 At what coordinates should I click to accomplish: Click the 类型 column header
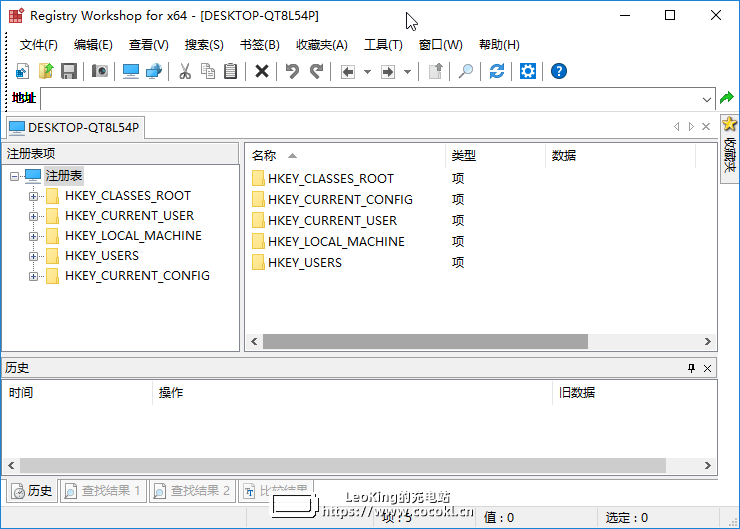(x=495, y=156)
